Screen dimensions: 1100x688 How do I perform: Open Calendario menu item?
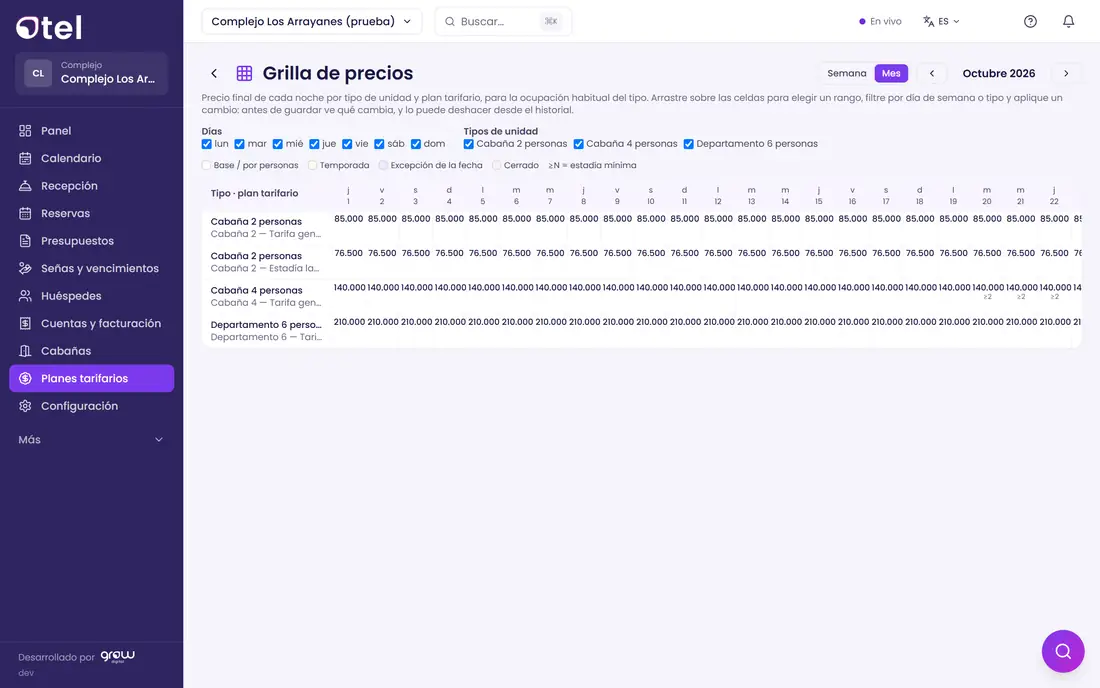91,158
